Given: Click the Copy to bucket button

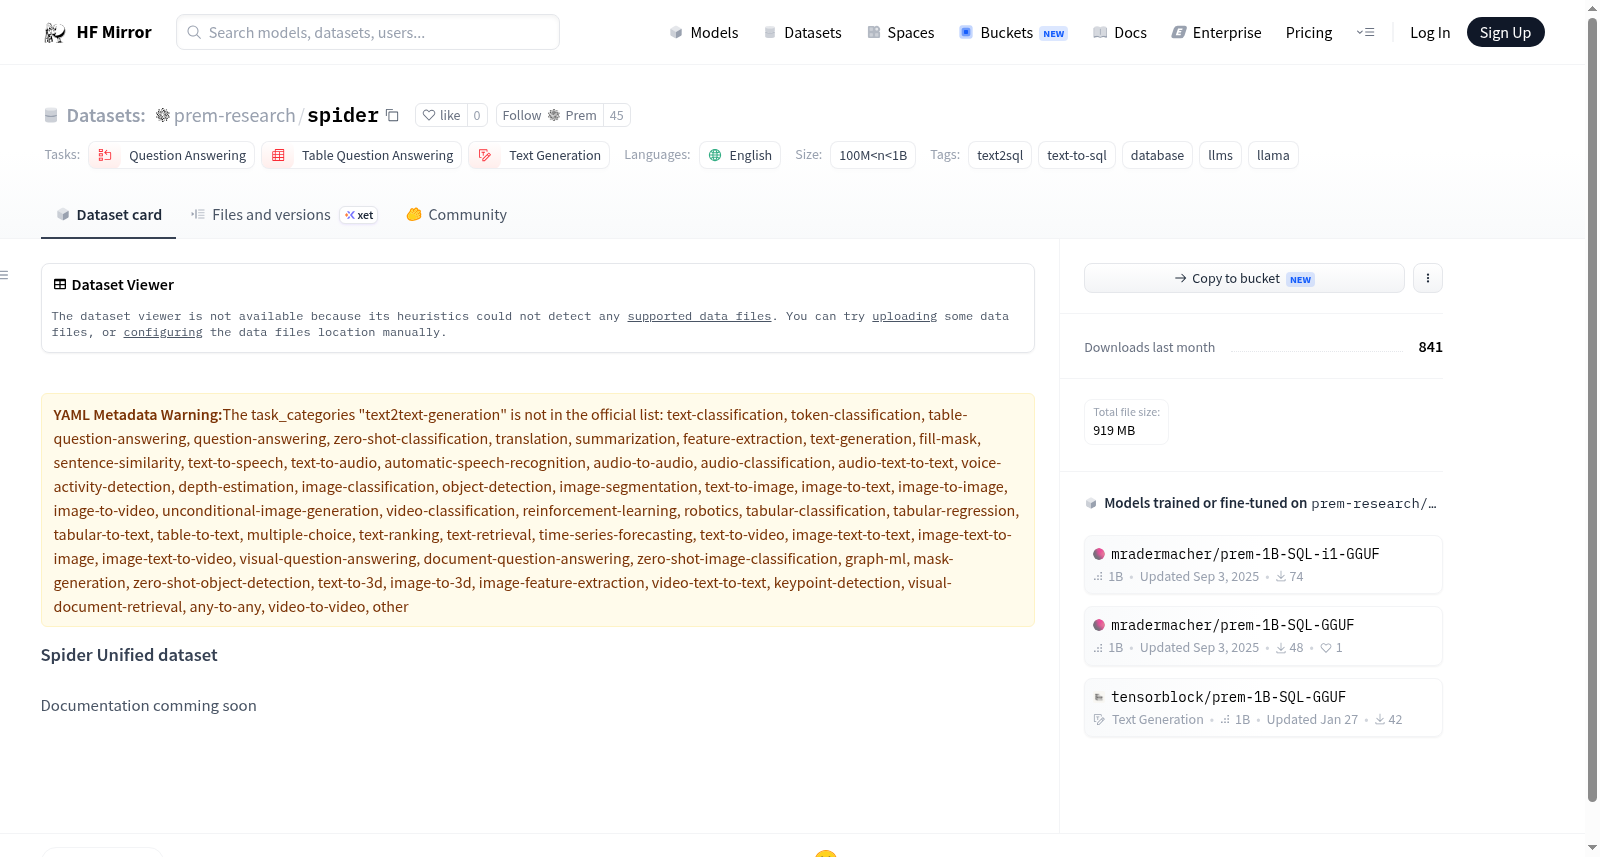Looking at the screenshot, I should coord(1244,278).
